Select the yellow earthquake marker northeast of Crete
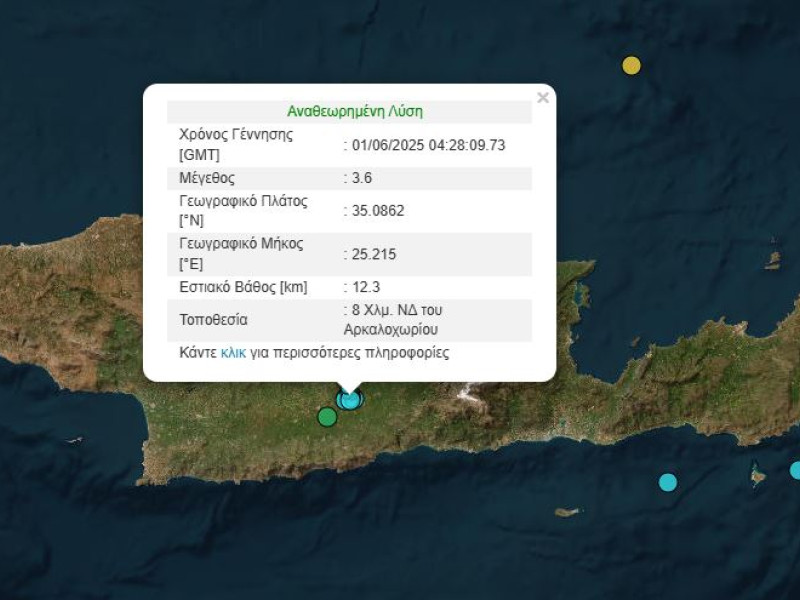This screenshot has width=800, height=600. pyautogui.click(x=631, y=65)
